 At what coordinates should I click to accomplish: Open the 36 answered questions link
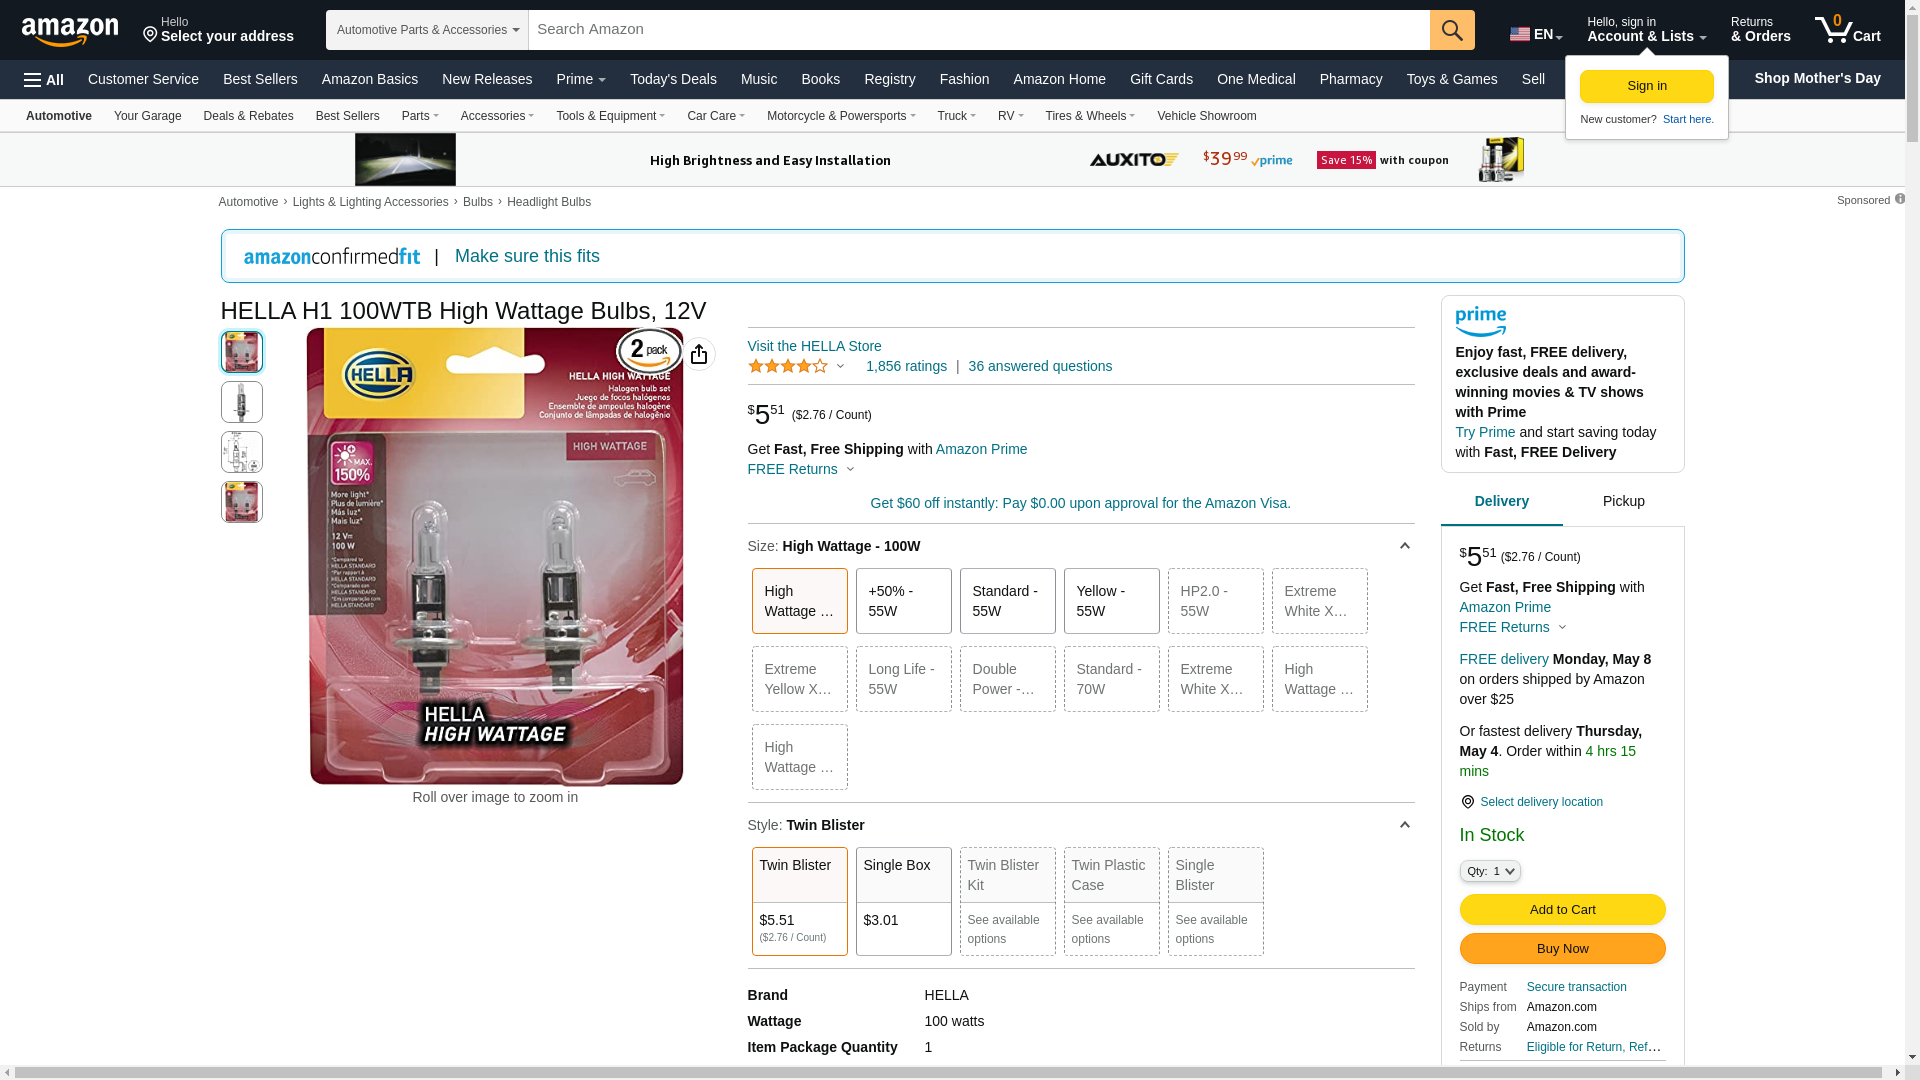[x=1040, y=367]
